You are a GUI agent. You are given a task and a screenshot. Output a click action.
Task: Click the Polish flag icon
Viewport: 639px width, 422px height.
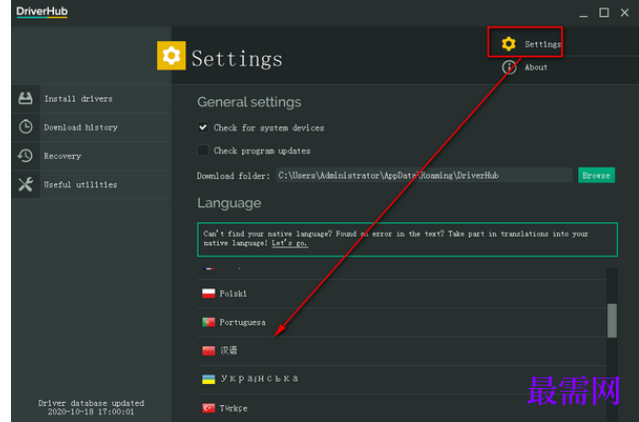[208, 293]
